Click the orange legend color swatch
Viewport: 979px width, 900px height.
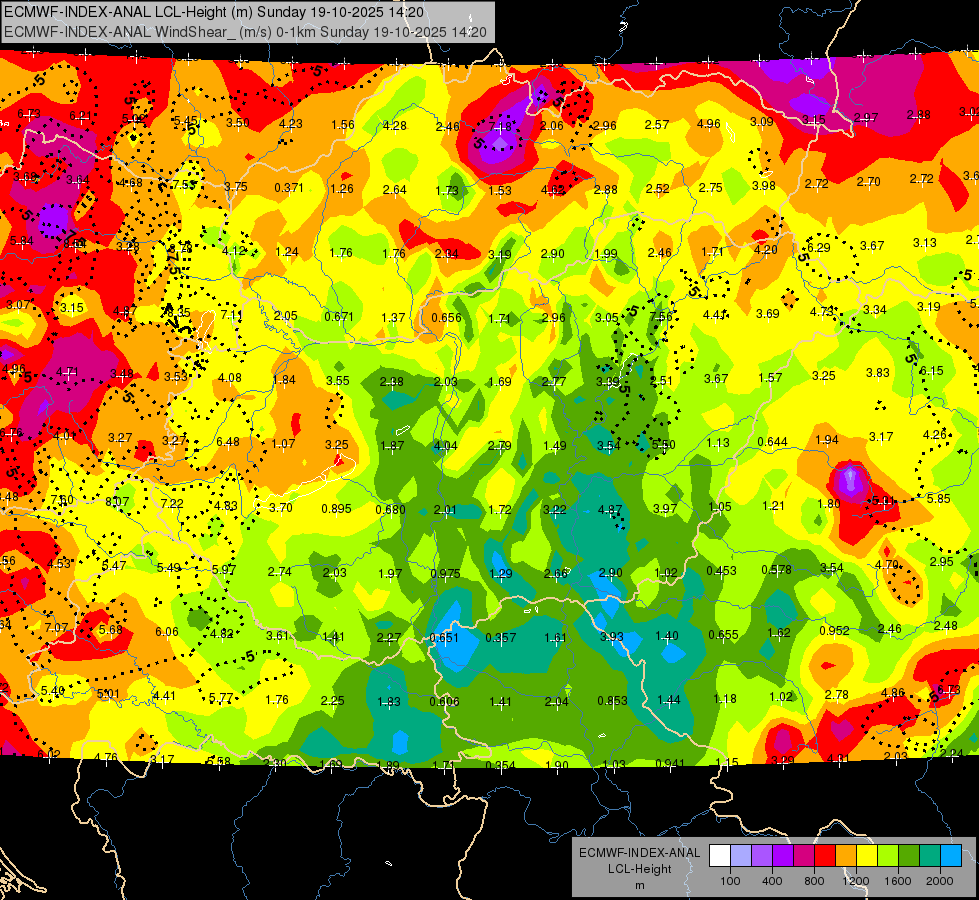pos(846,856)
